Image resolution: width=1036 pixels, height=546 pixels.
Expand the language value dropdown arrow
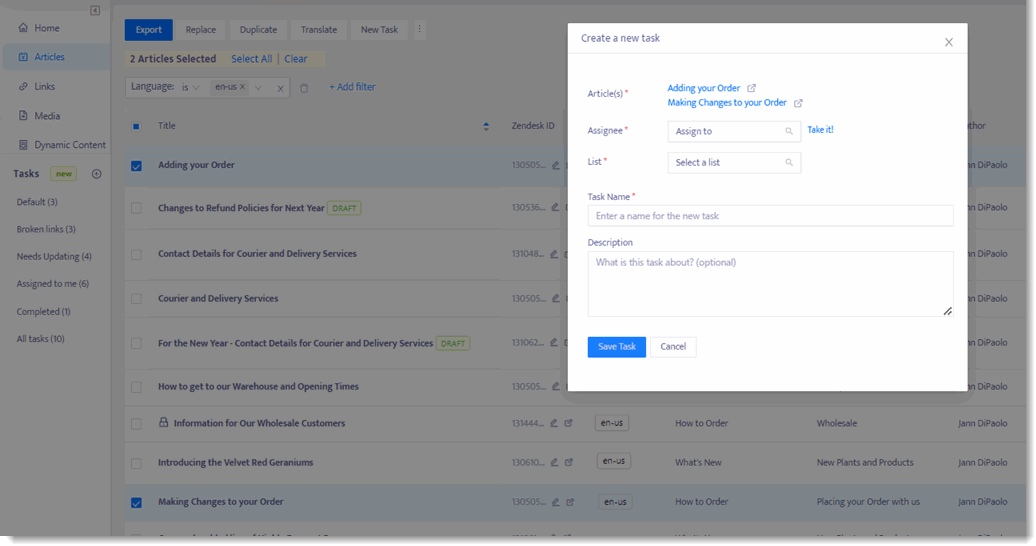pyautogui.click(x=258, y=87)
